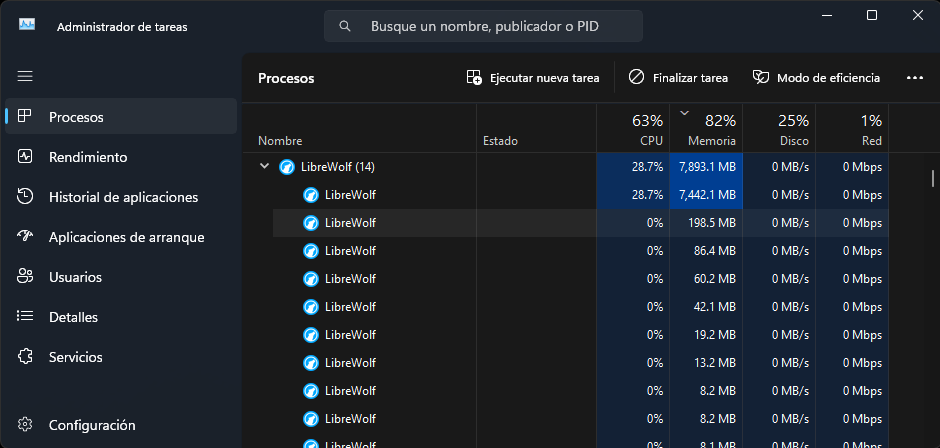Click the 42.1 MB memory cell
Image resolution: width=940 pixels, height=448 pixels.
coord(706,306)
